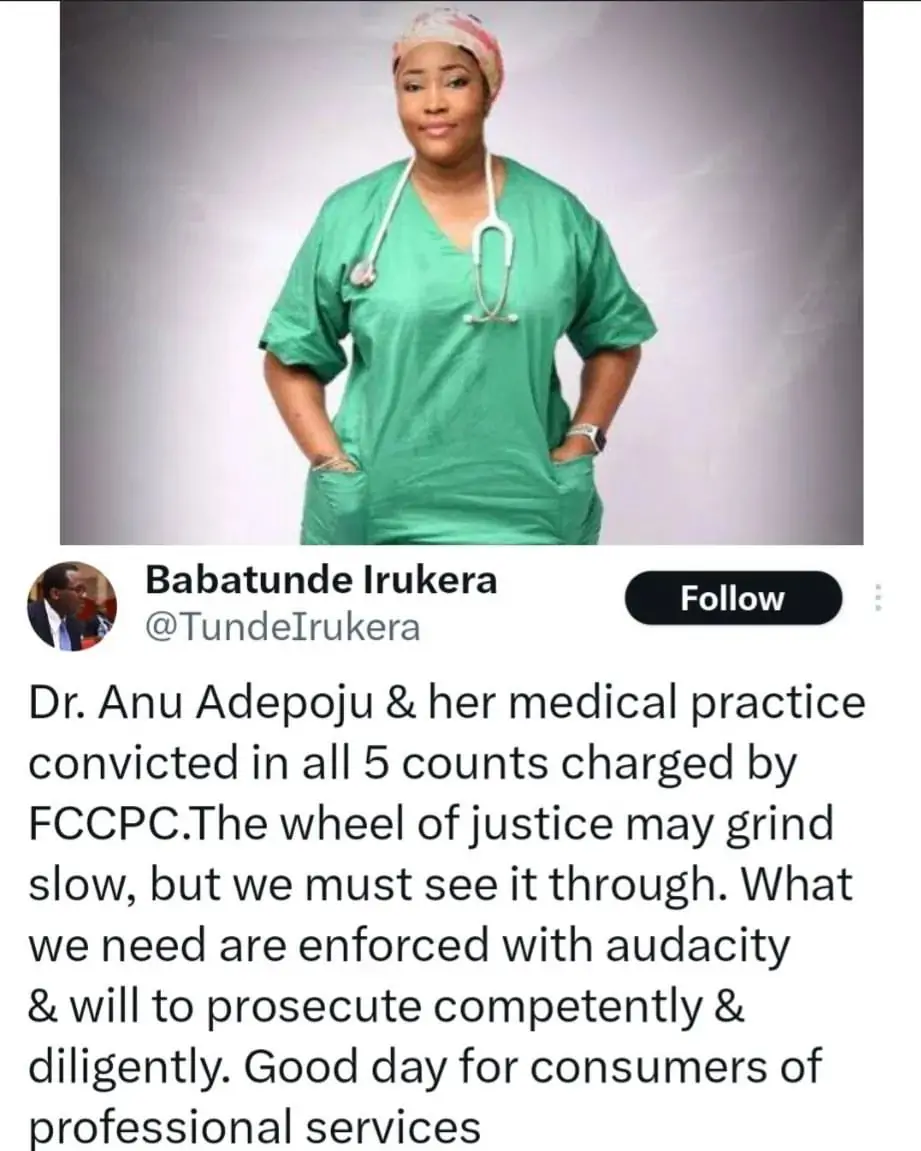Open the attached photo of woman in scrubs

[462, 272]
